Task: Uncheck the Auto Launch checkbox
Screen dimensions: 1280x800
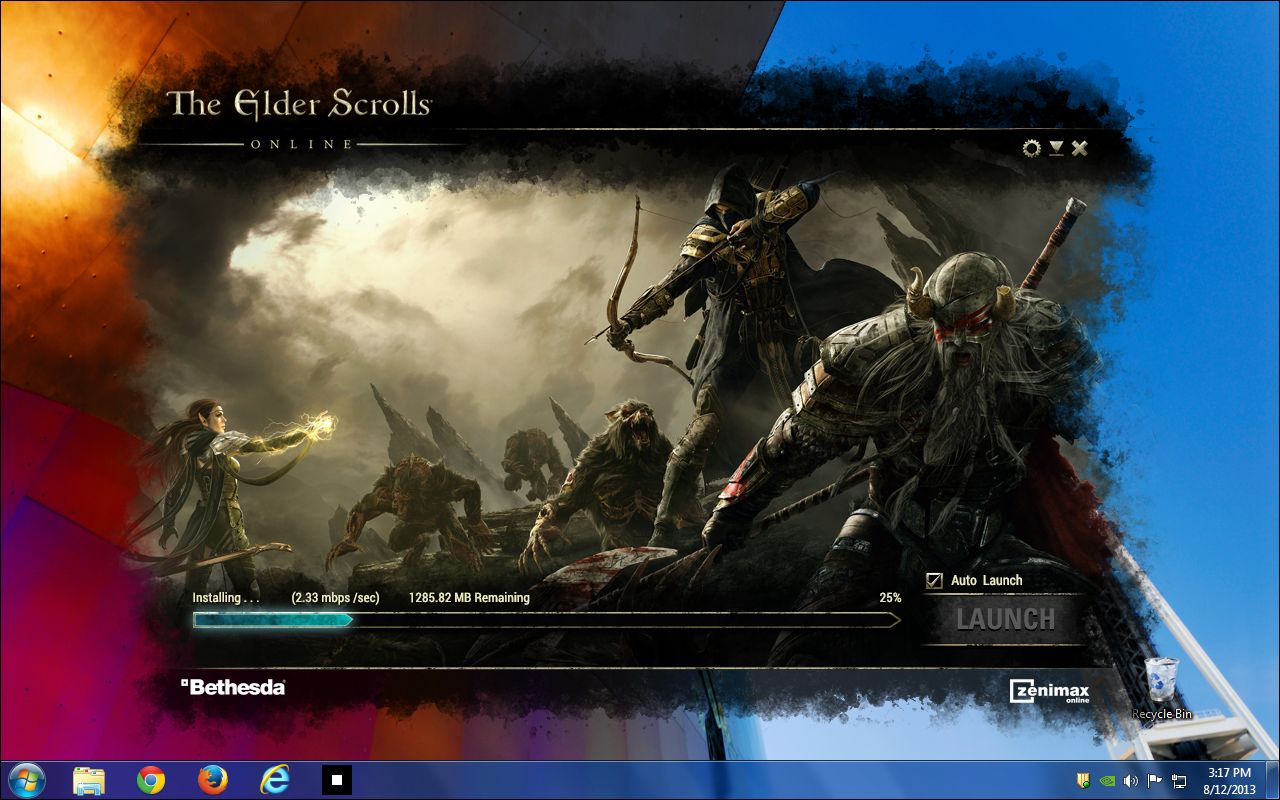Action: tap(935, 580)
